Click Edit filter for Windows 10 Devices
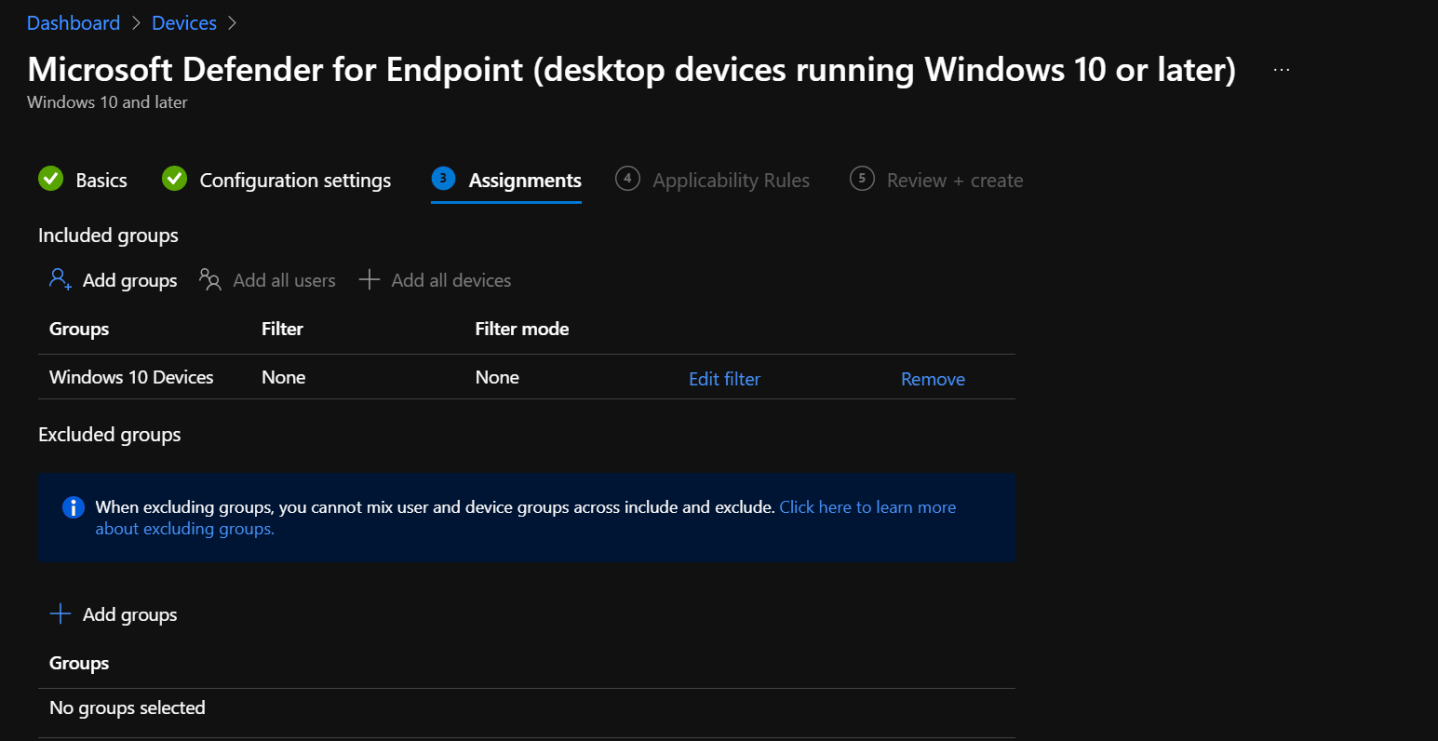The image size is (1438, 741). tap(725, 379)
